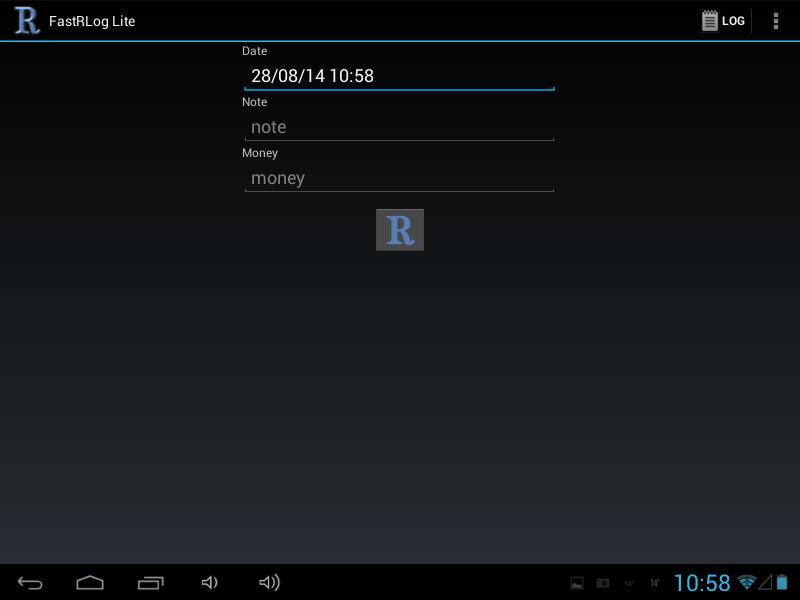The height and width of the screenshot is (600, 800).
Task: Tap the FastRLog Lite title text
Action: 92,21
